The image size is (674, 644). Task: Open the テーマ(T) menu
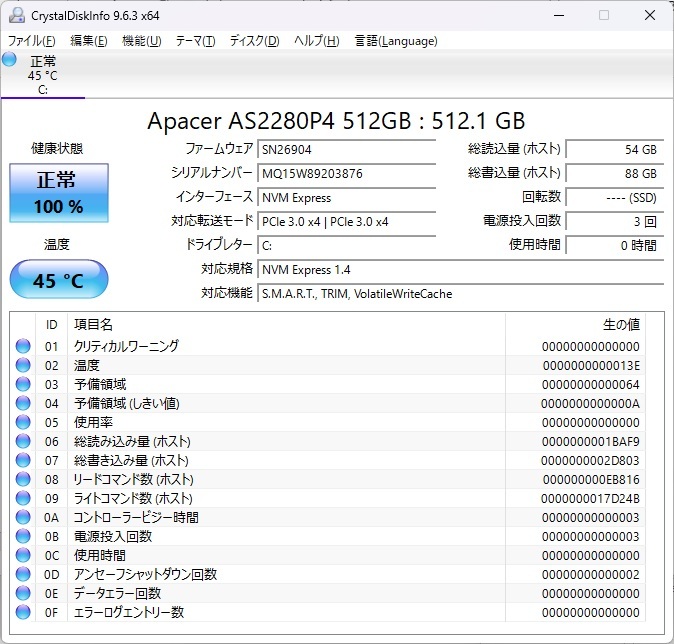coord(196,41)
